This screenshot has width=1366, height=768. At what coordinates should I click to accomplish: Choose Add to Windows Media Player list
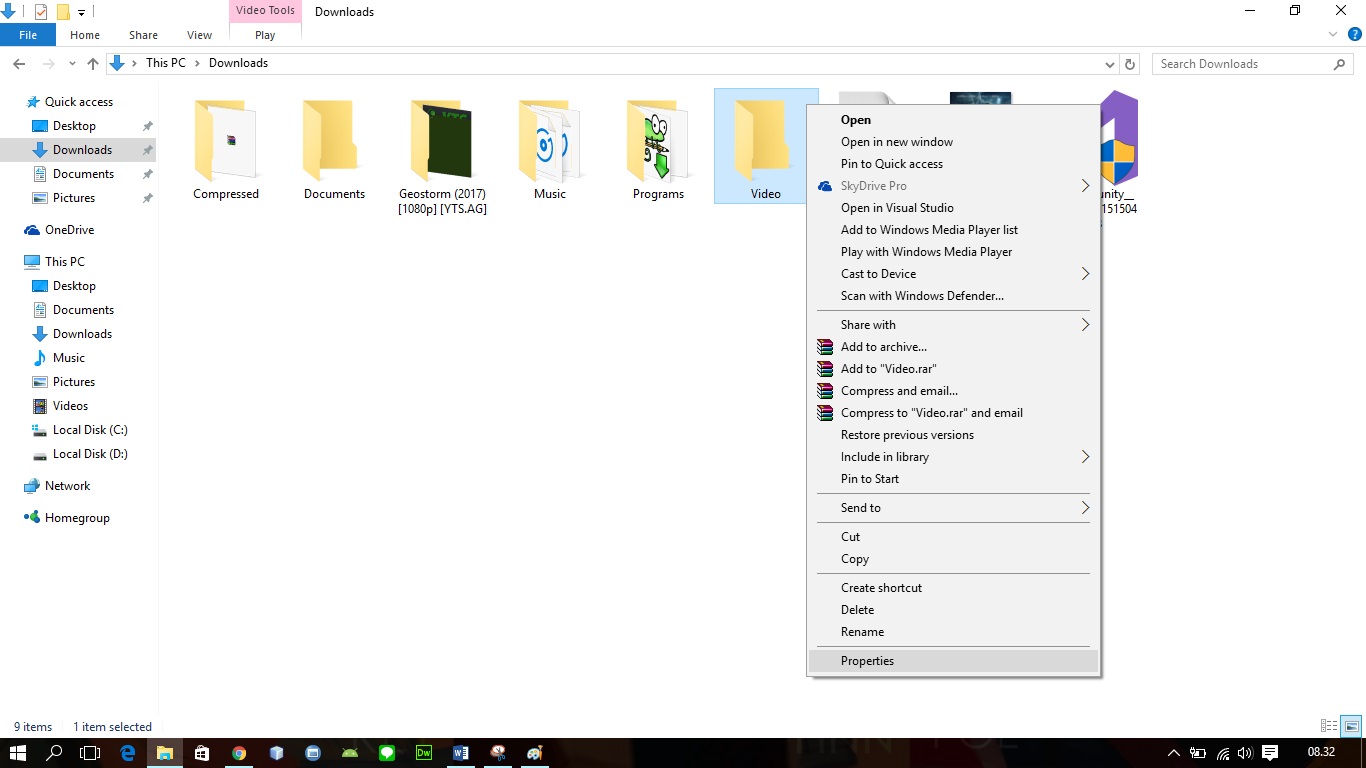[954, 230]
